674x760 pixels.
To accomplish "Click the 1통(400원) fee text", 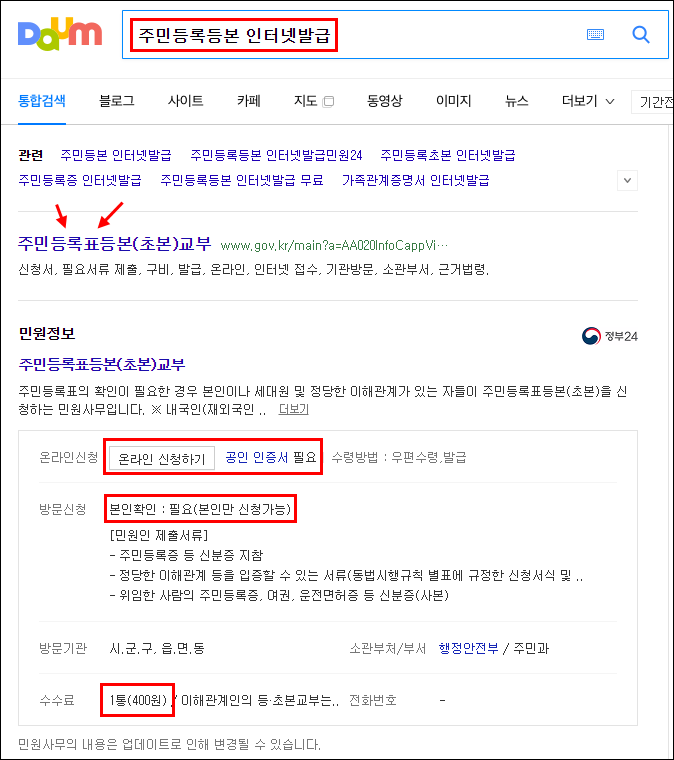I will (138, 700).
